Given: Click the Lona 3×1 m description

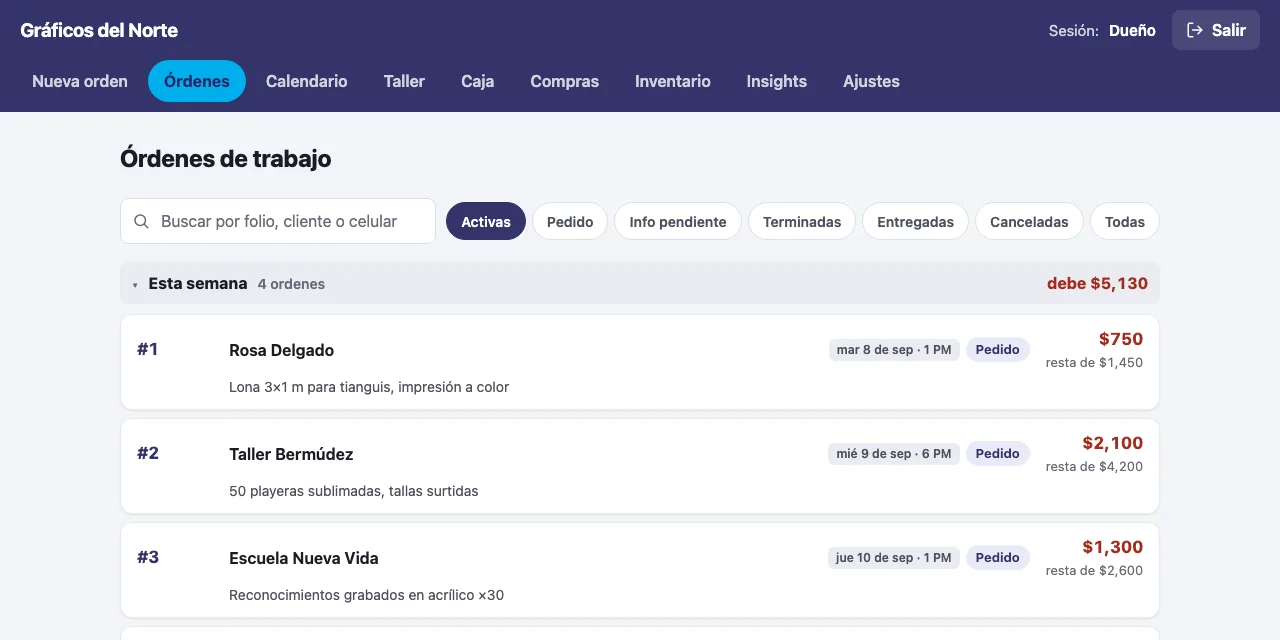Looking at the screenshot, I should click(x=369, y=387).
